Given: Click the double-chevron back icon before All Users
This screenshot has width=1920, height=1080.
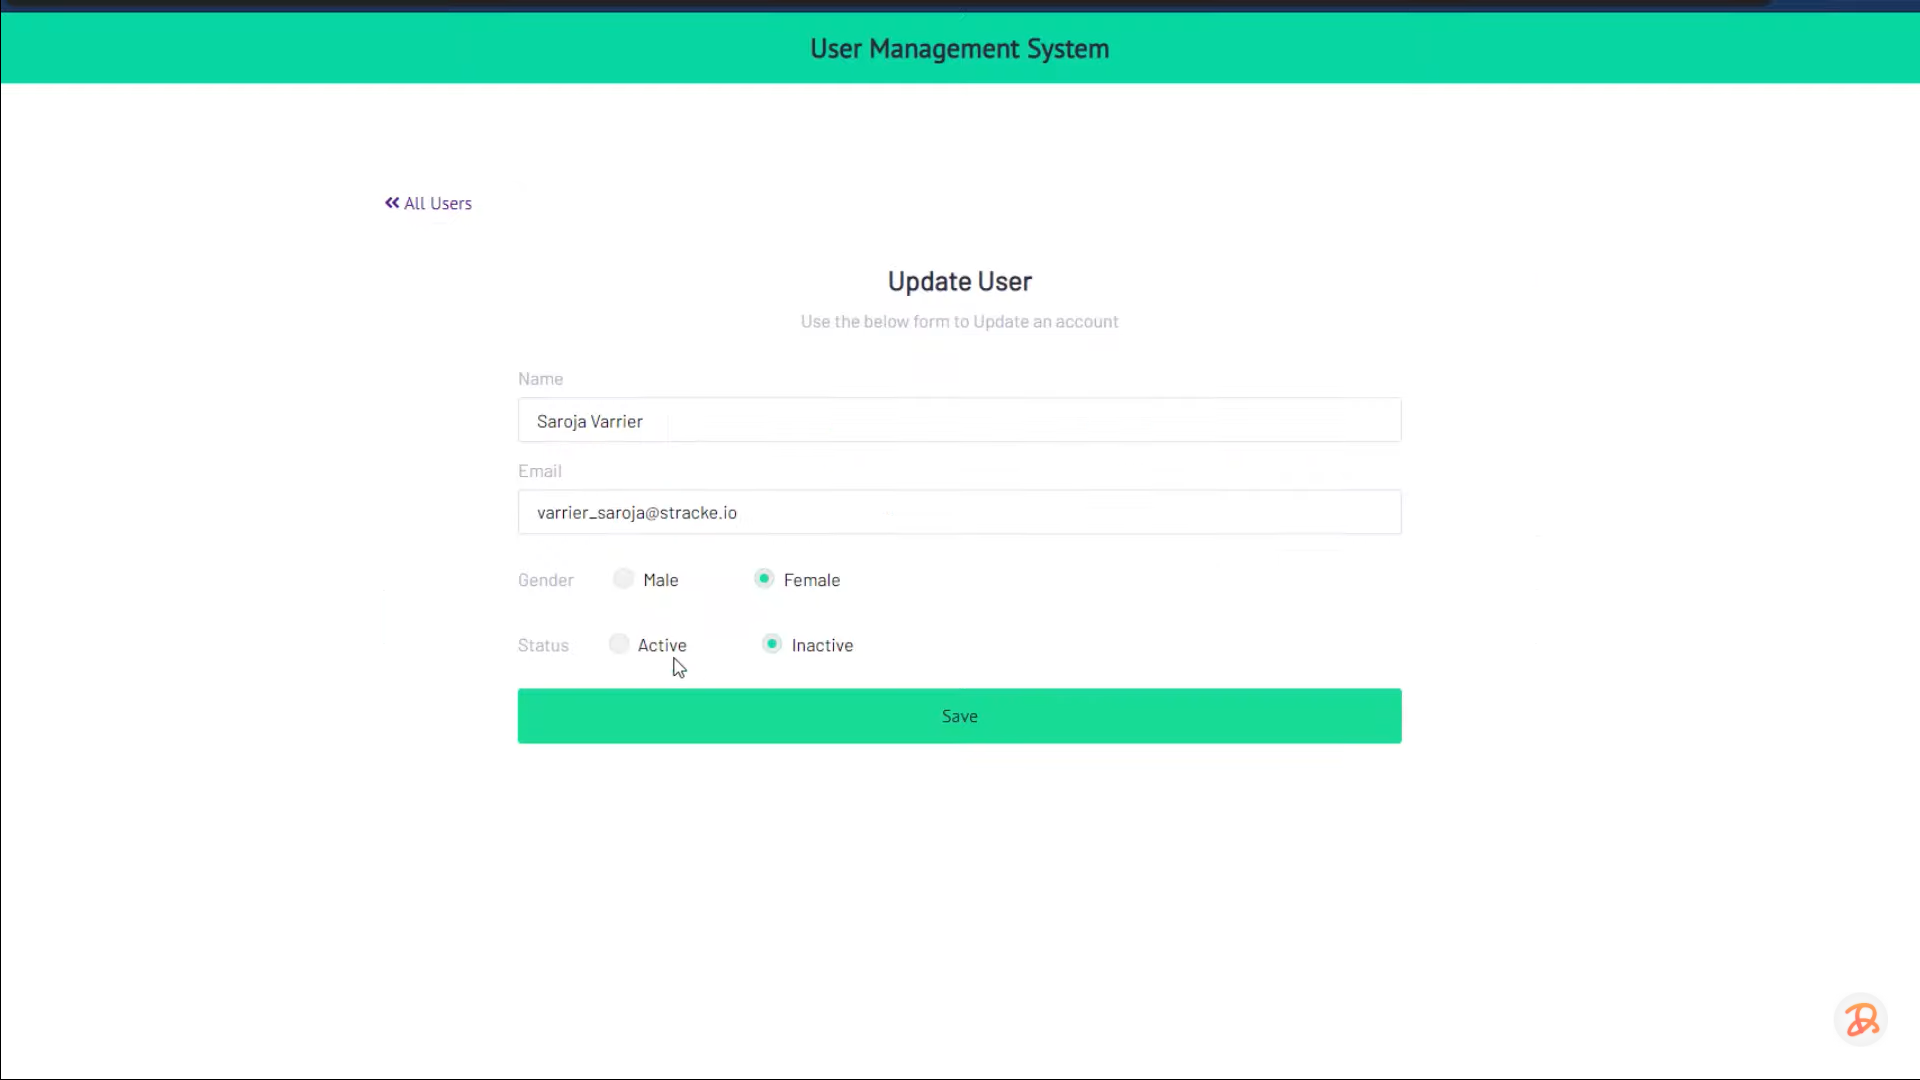Looking at the screenshot, I should [x=392, y=202].
